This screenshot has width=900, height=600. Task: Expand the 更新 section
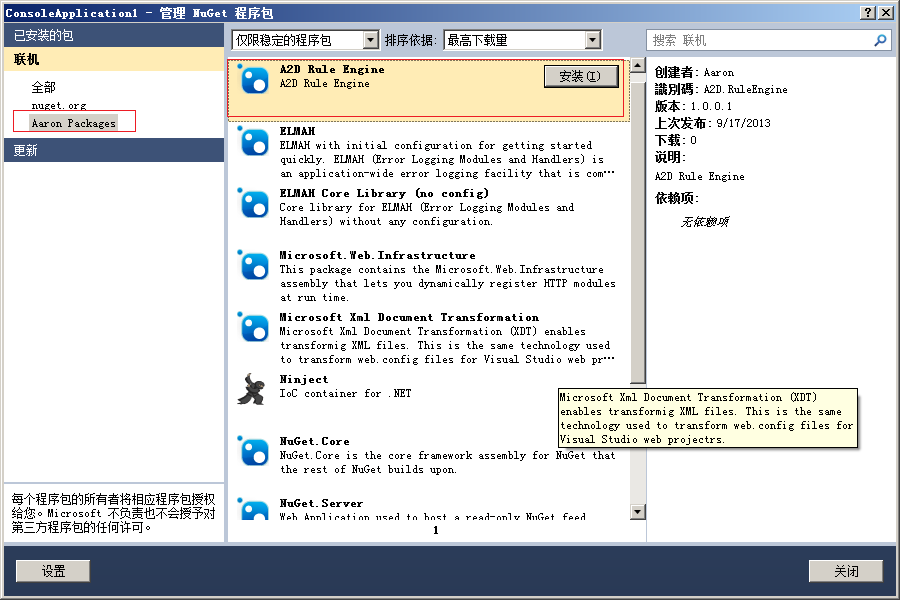tap(114, 150)
